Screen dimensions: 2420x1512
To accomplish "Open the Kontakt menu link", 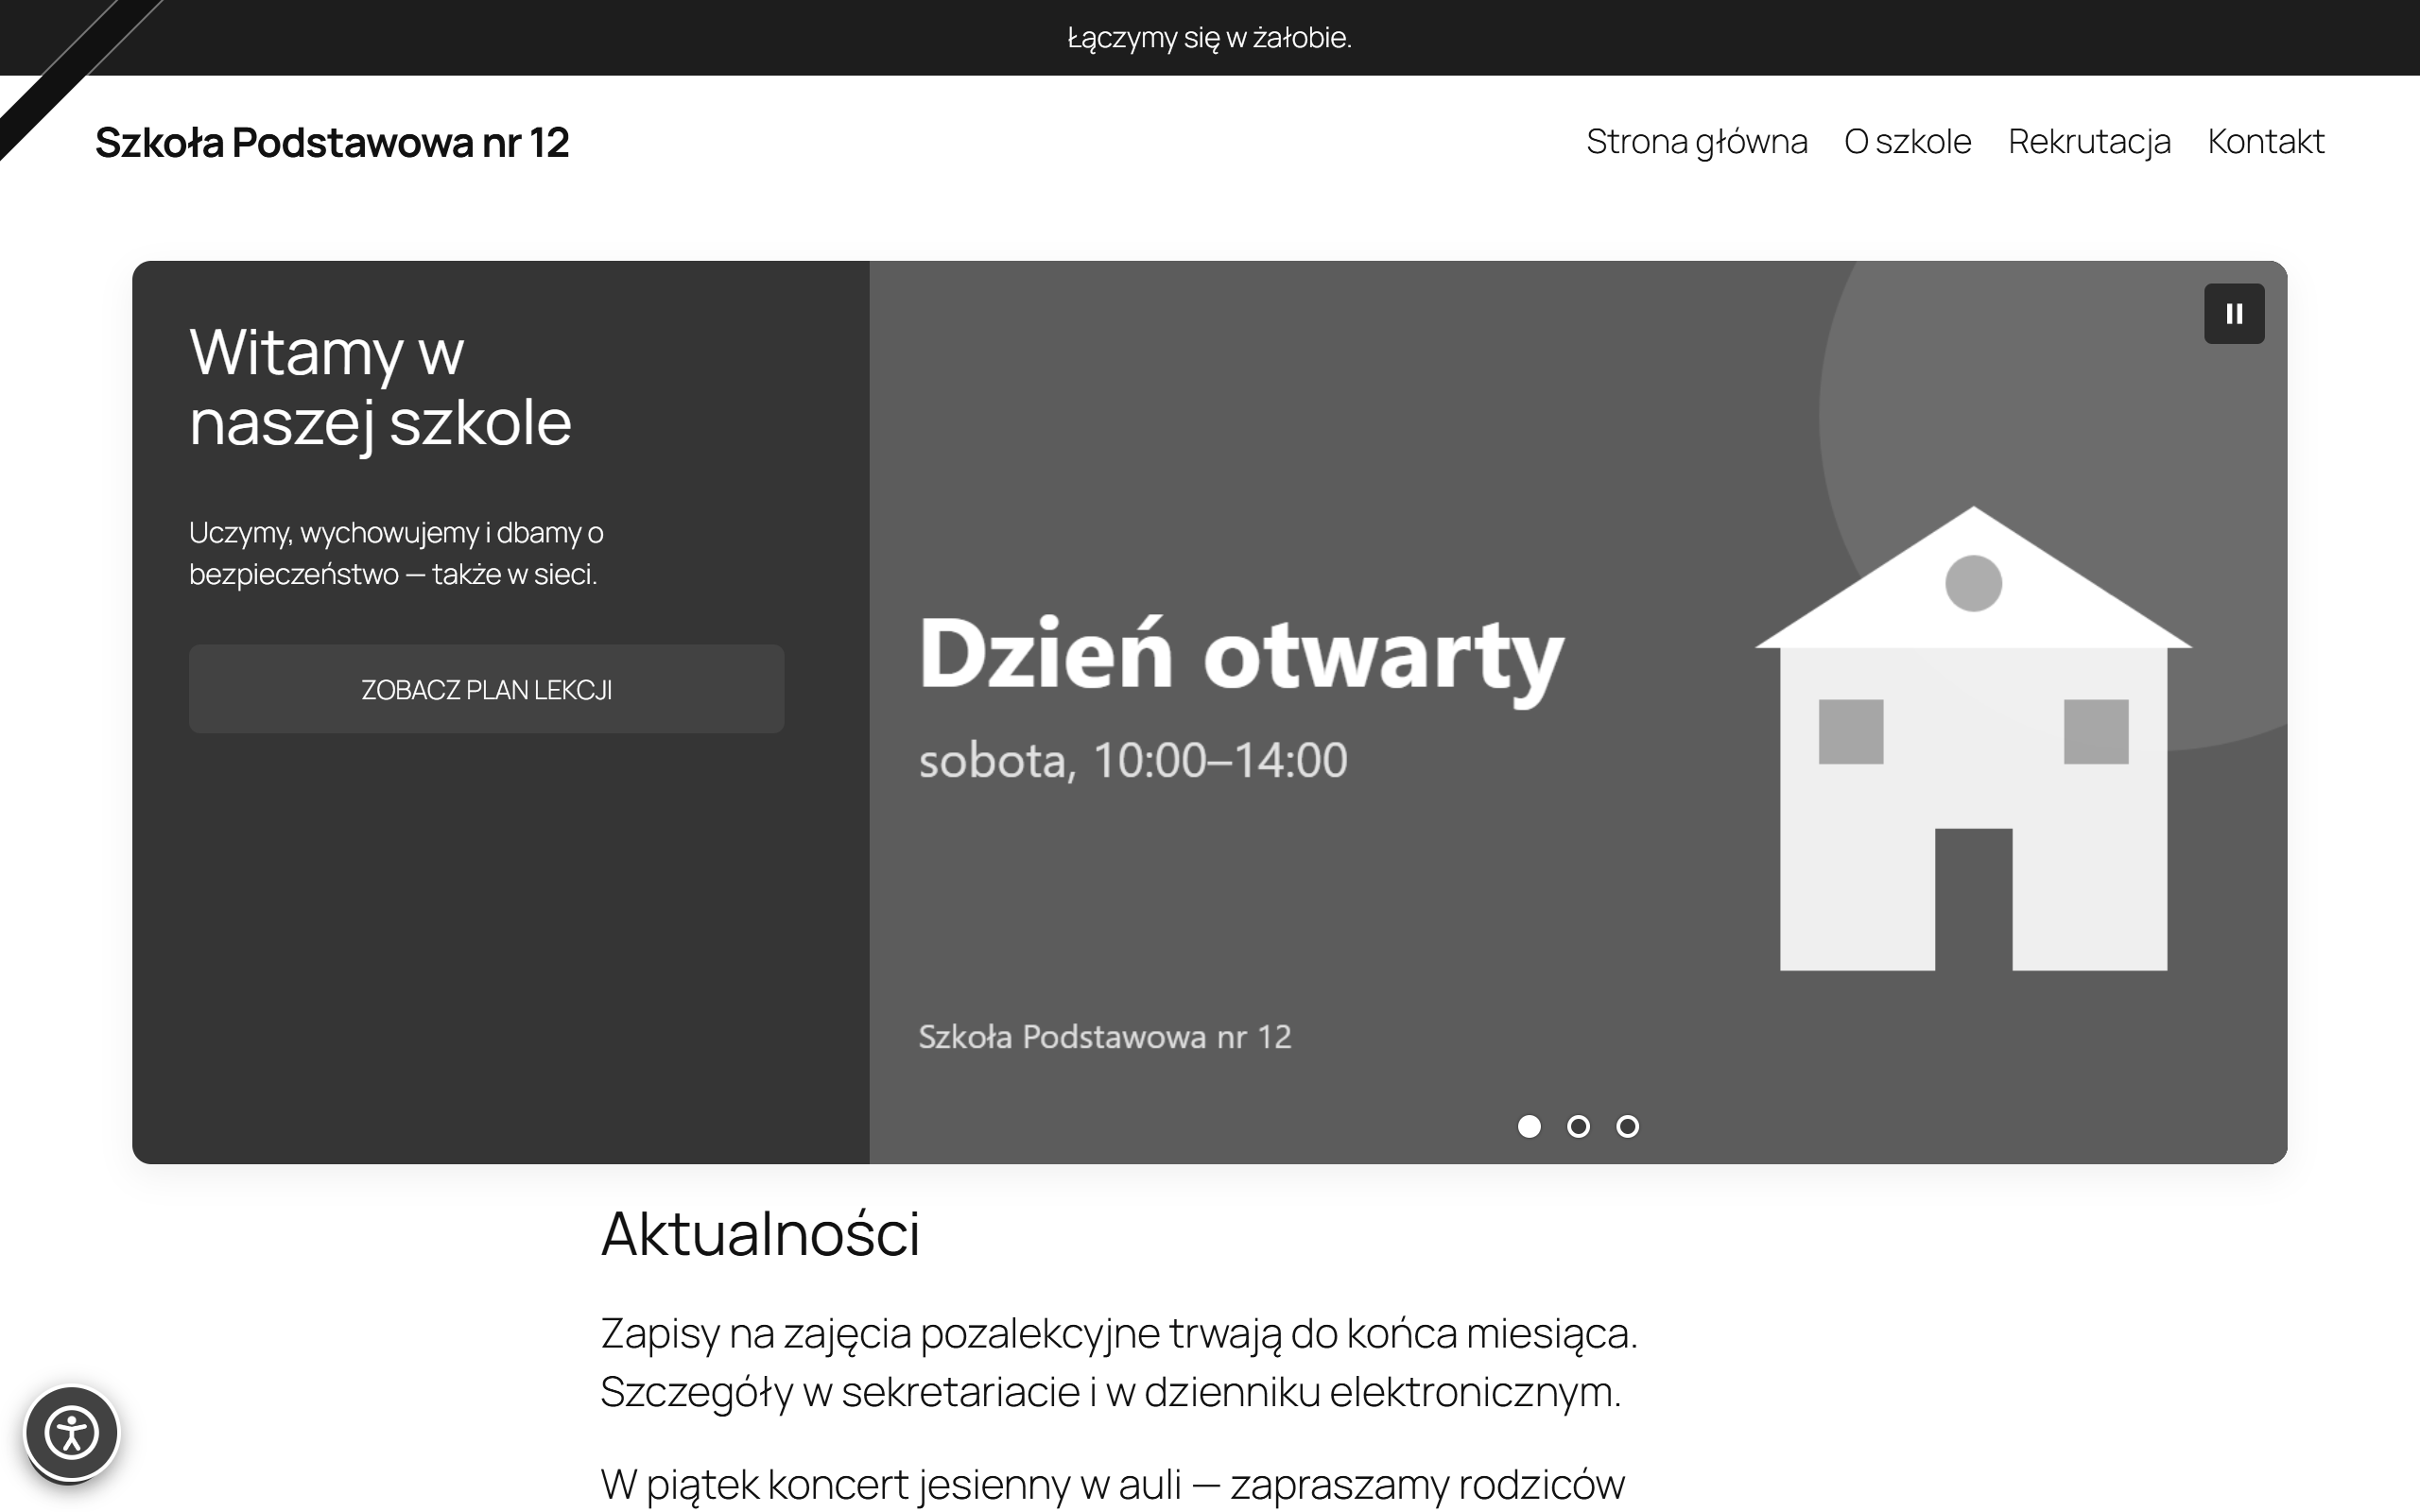I will 2266,142.
